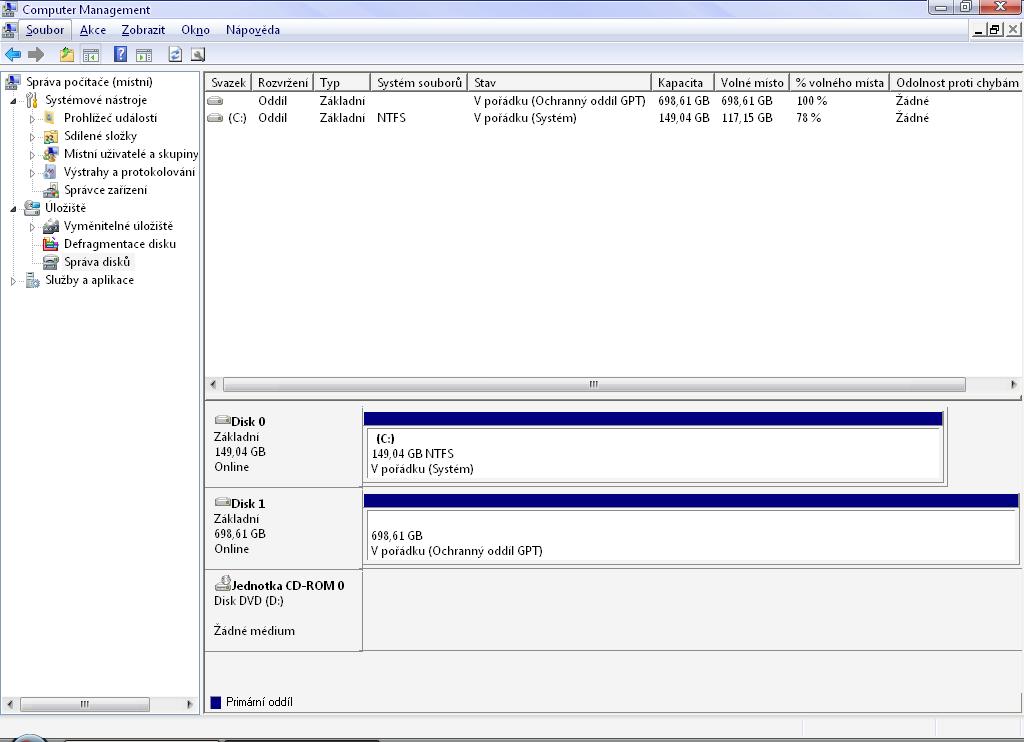Expand the Výstrahy a protokolování node
This screenshot has width=1024, height=742.
(32, 173)
